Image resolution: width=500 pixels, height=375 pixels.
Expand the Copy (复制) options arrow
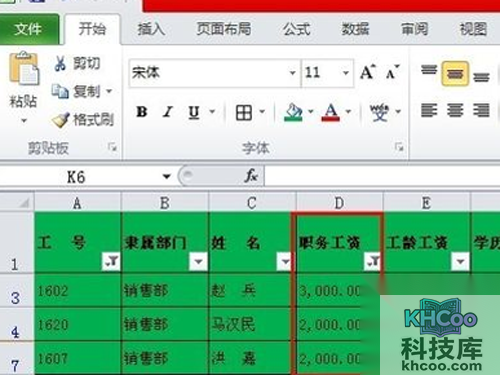[x=109, y=91]
